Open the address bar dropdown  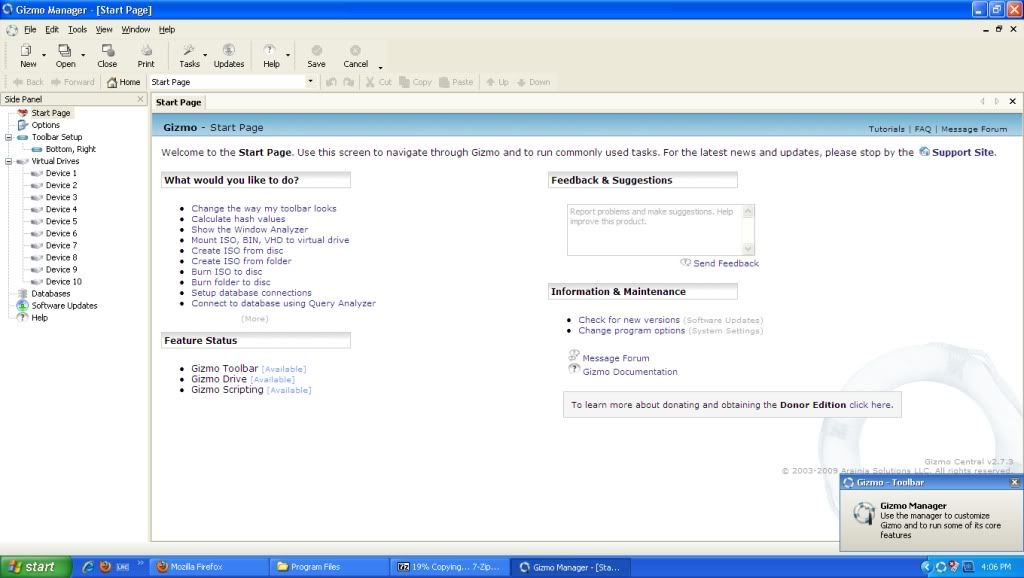coord(310,82)
